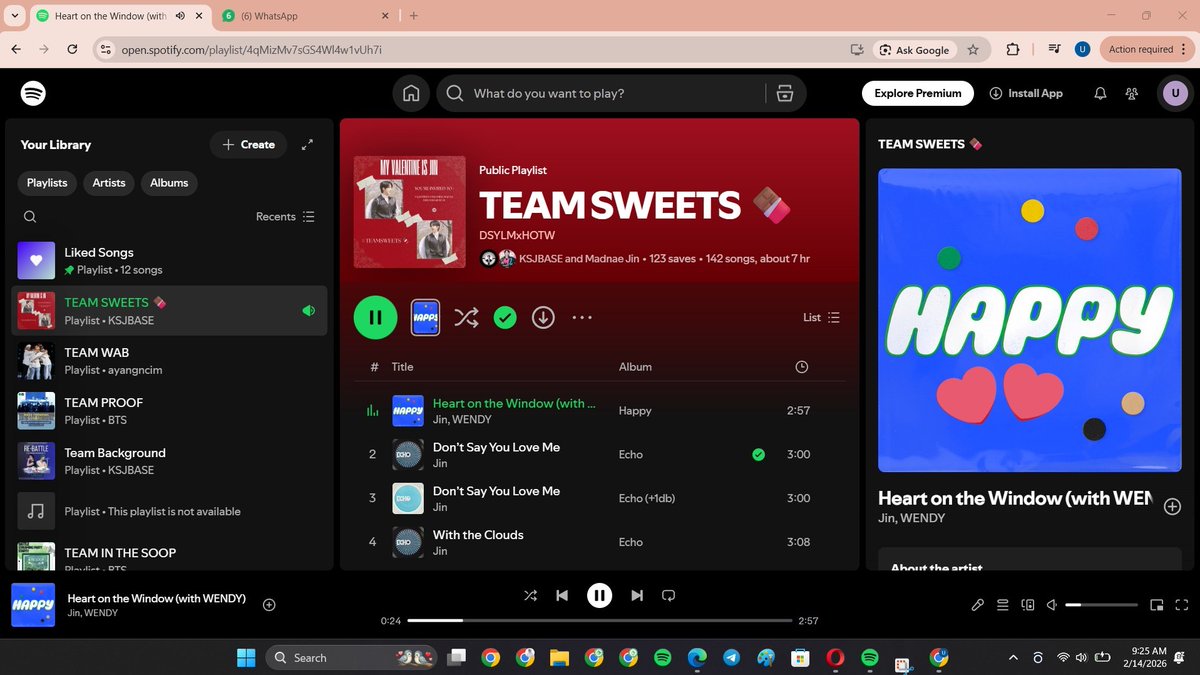Select Don't Say You Love Me from Echo (+1db)
This screenshot has width=1200, height=675.
(599, 498)
